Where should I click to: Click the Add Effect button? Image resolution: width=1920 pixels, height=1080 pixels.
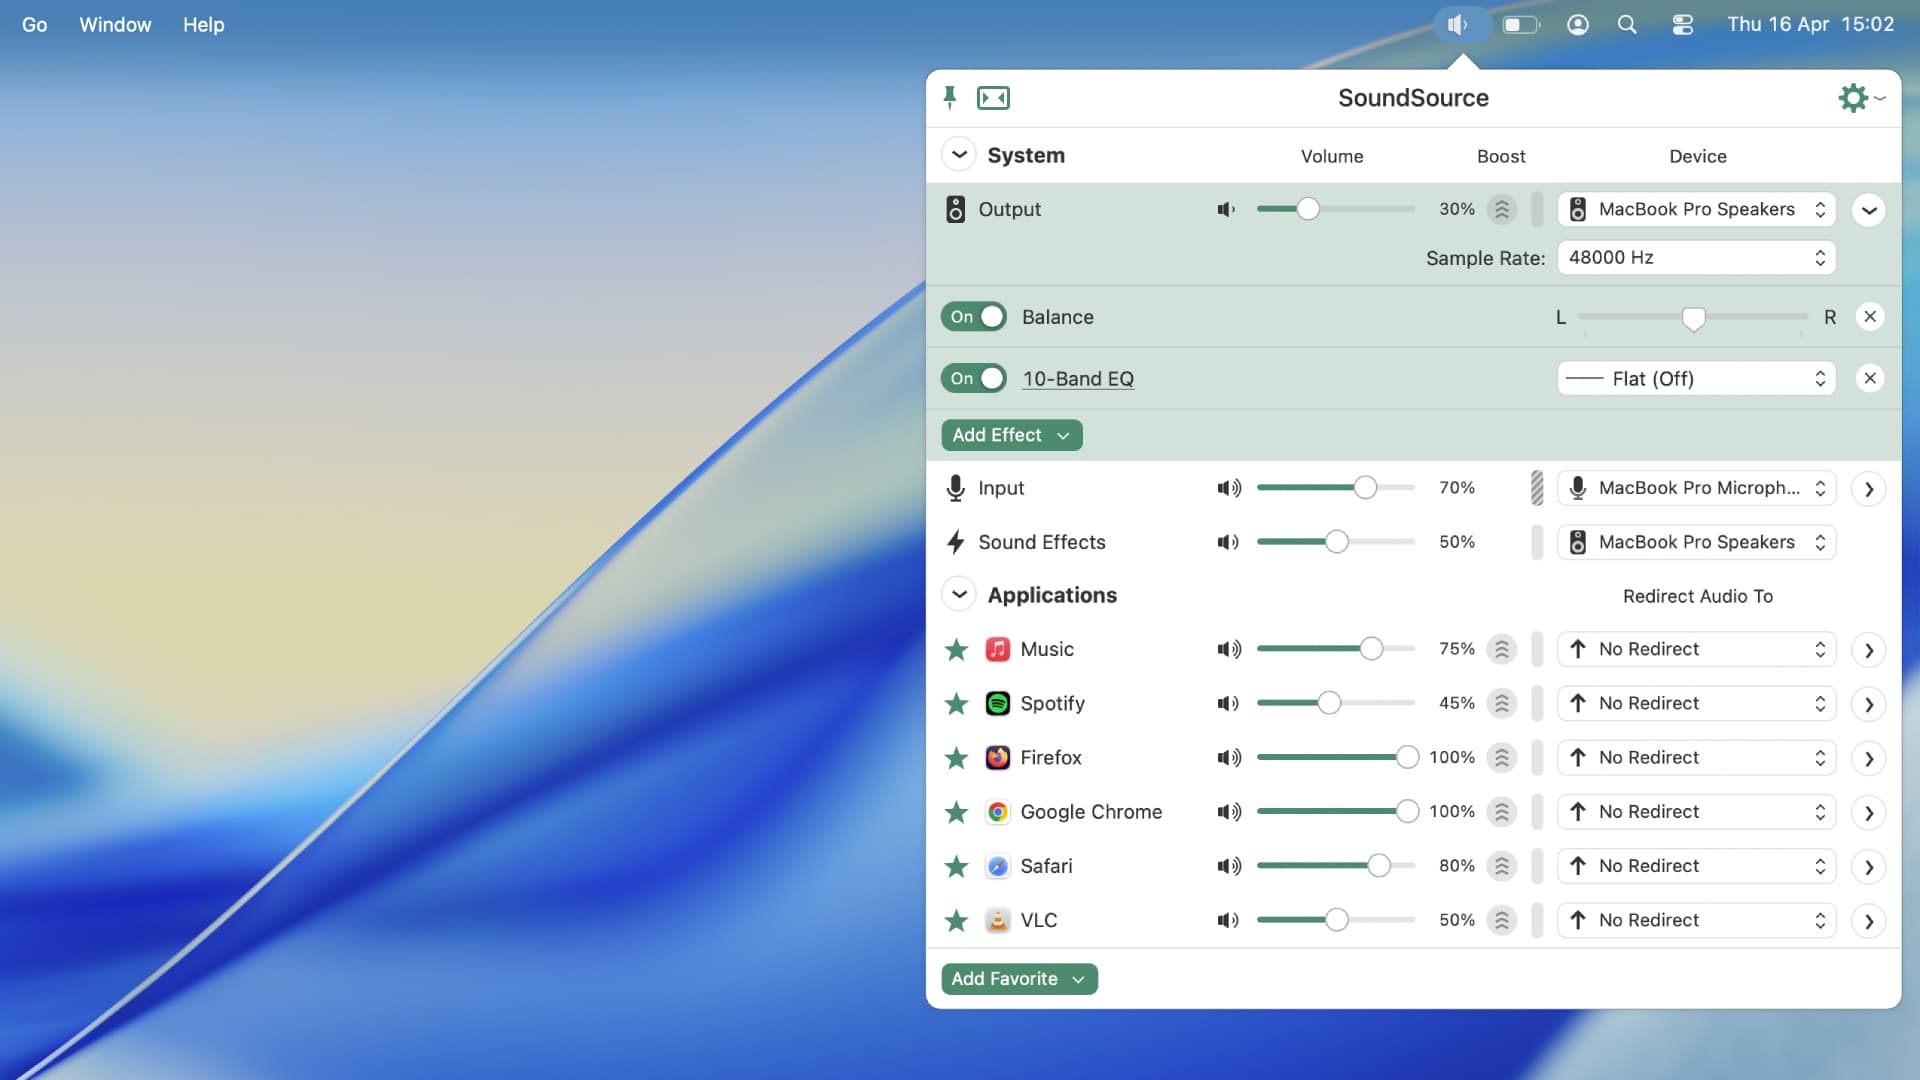[1011, 435]
